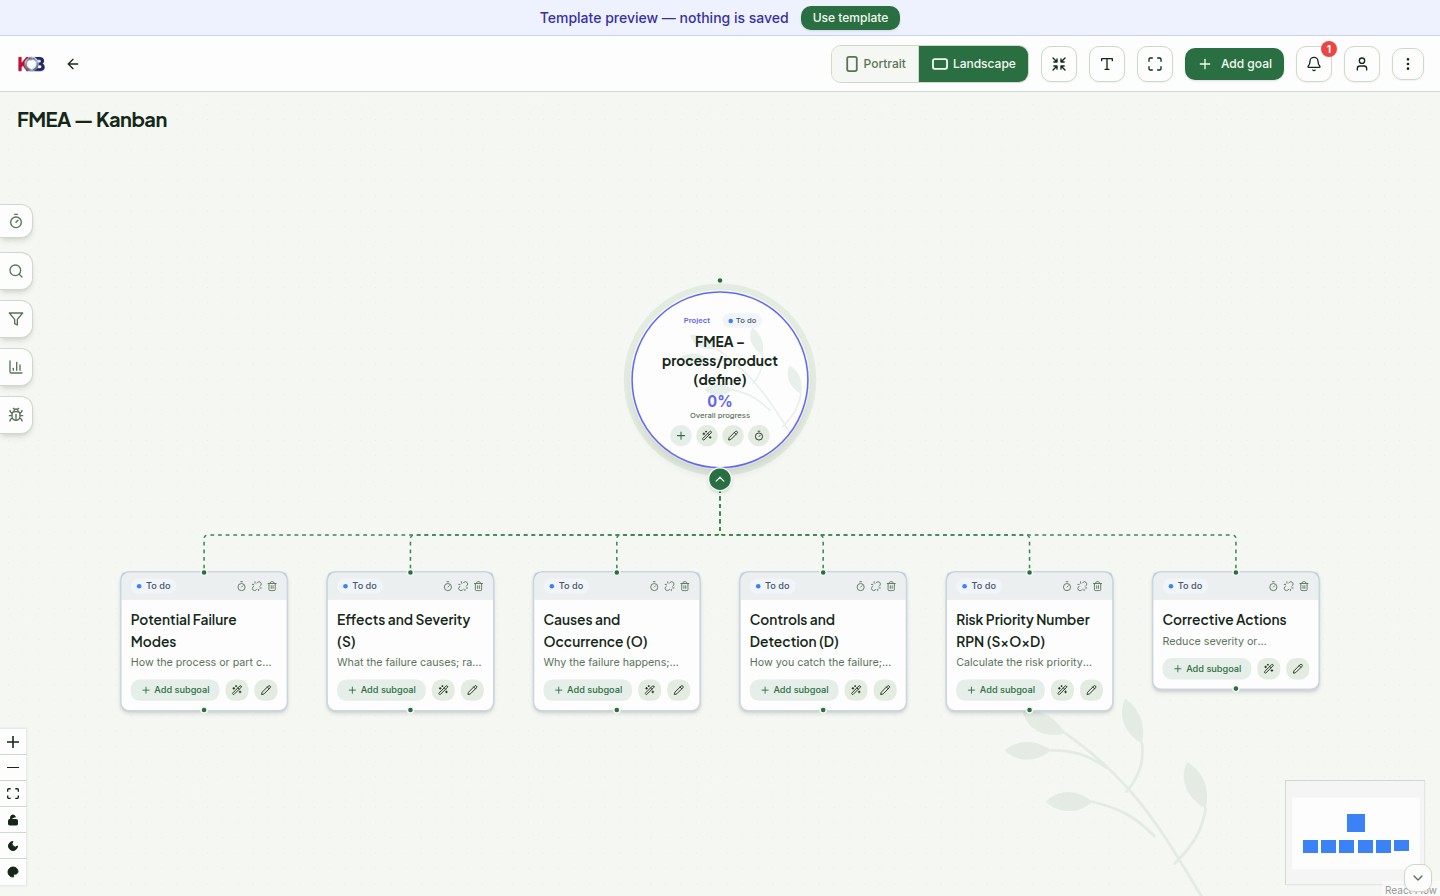Image resolution: width=1440 pixels, height=896 pixels.
Task: Open the user profile menu
Action: [x=1362, y=64]
